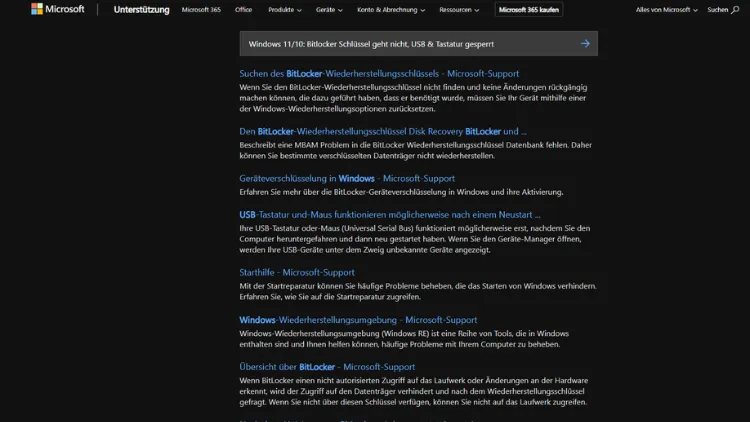
Task: Click description starting 'Wenn BitLocker einen nicht autorisierten'
Action: click(414, 391)
